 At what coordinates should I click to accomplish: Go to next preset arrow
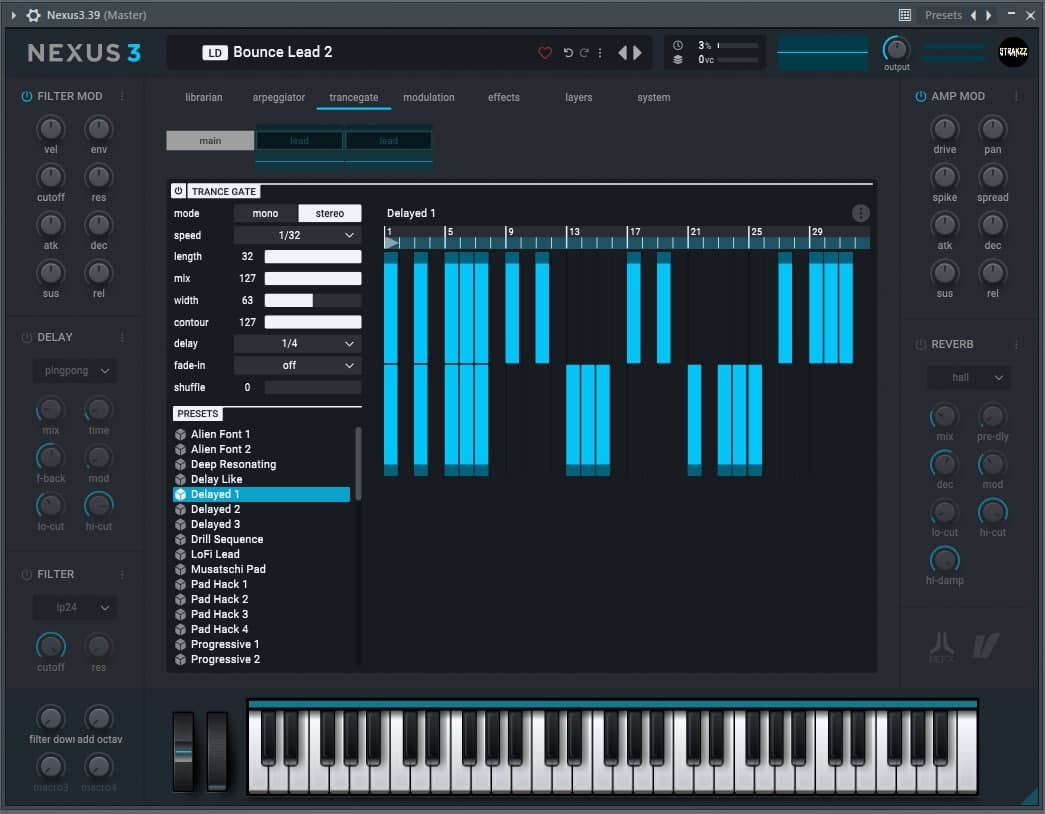tap(638, 53)
